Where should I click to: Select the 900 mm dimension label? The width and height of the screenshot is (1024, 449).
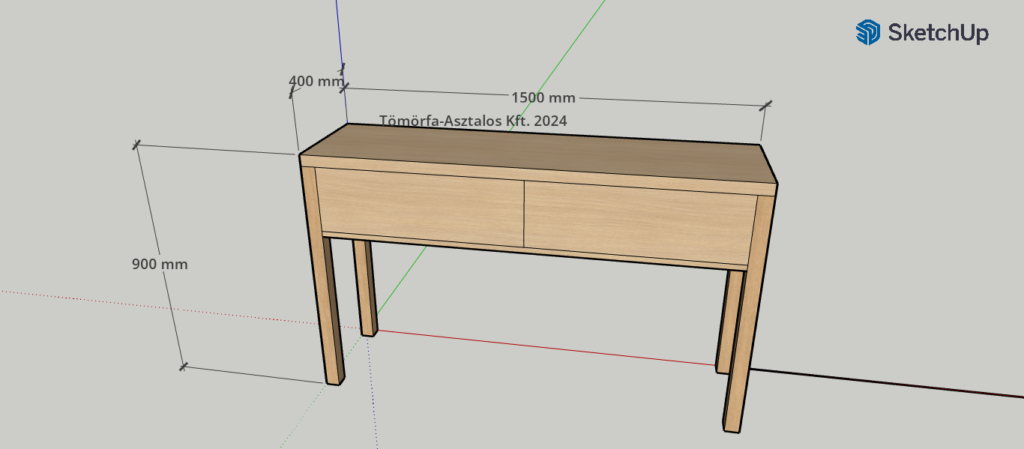tap(159, 265)
